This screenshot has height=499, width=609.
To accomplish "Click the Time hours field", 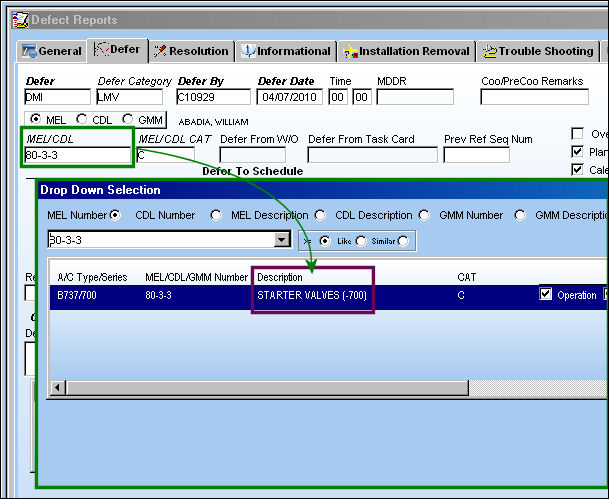I will click(338, 97).
